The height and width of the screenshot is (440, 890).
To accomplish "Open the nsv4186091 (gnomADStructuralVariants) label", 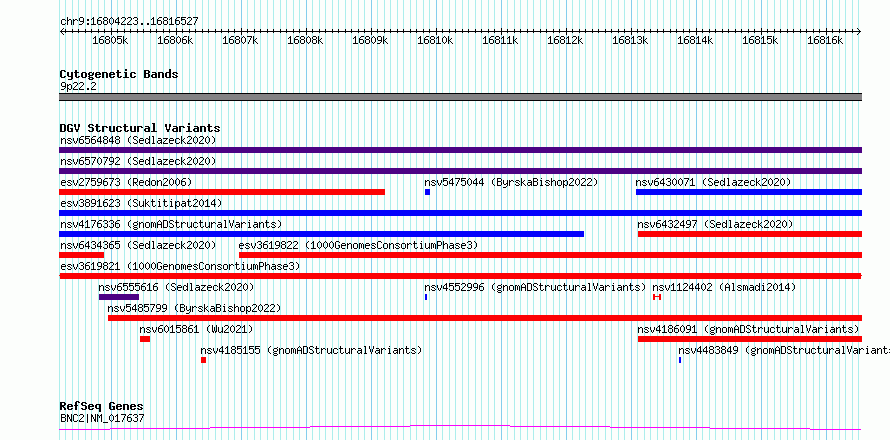I will point(748,329).
